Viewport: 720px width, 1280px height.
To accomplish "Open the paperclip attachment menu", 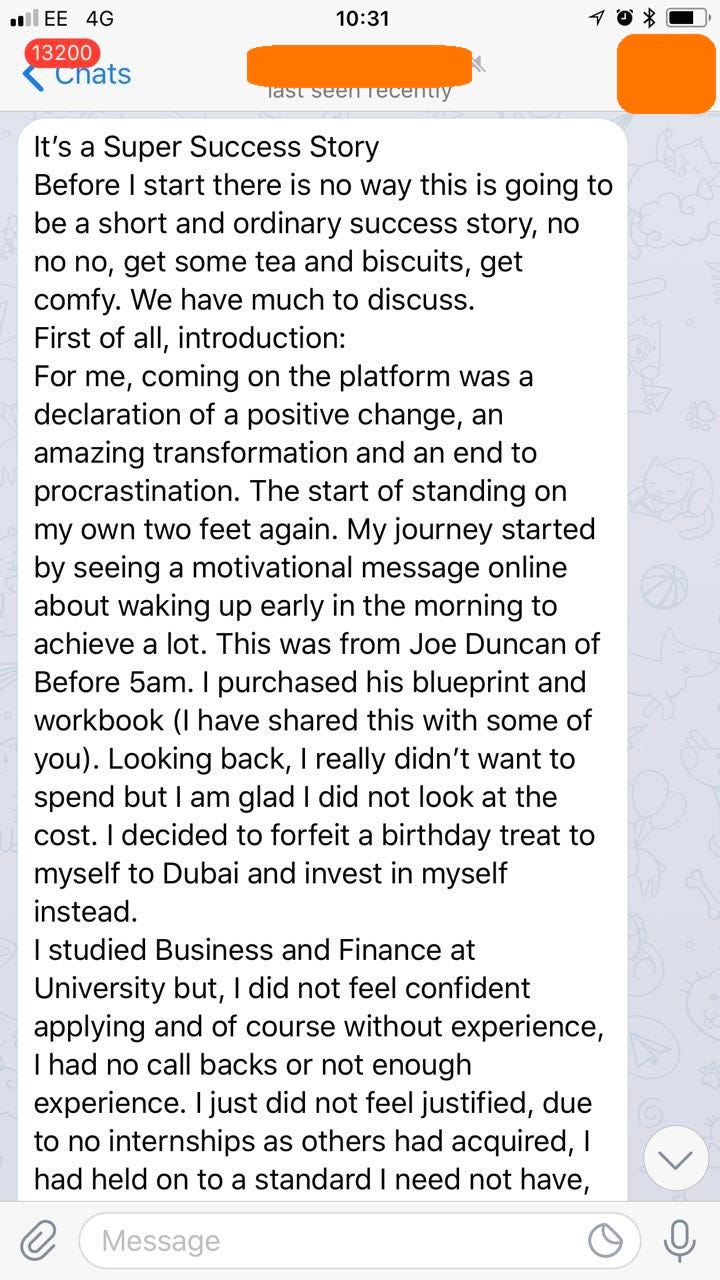I will click(38, 1241).
